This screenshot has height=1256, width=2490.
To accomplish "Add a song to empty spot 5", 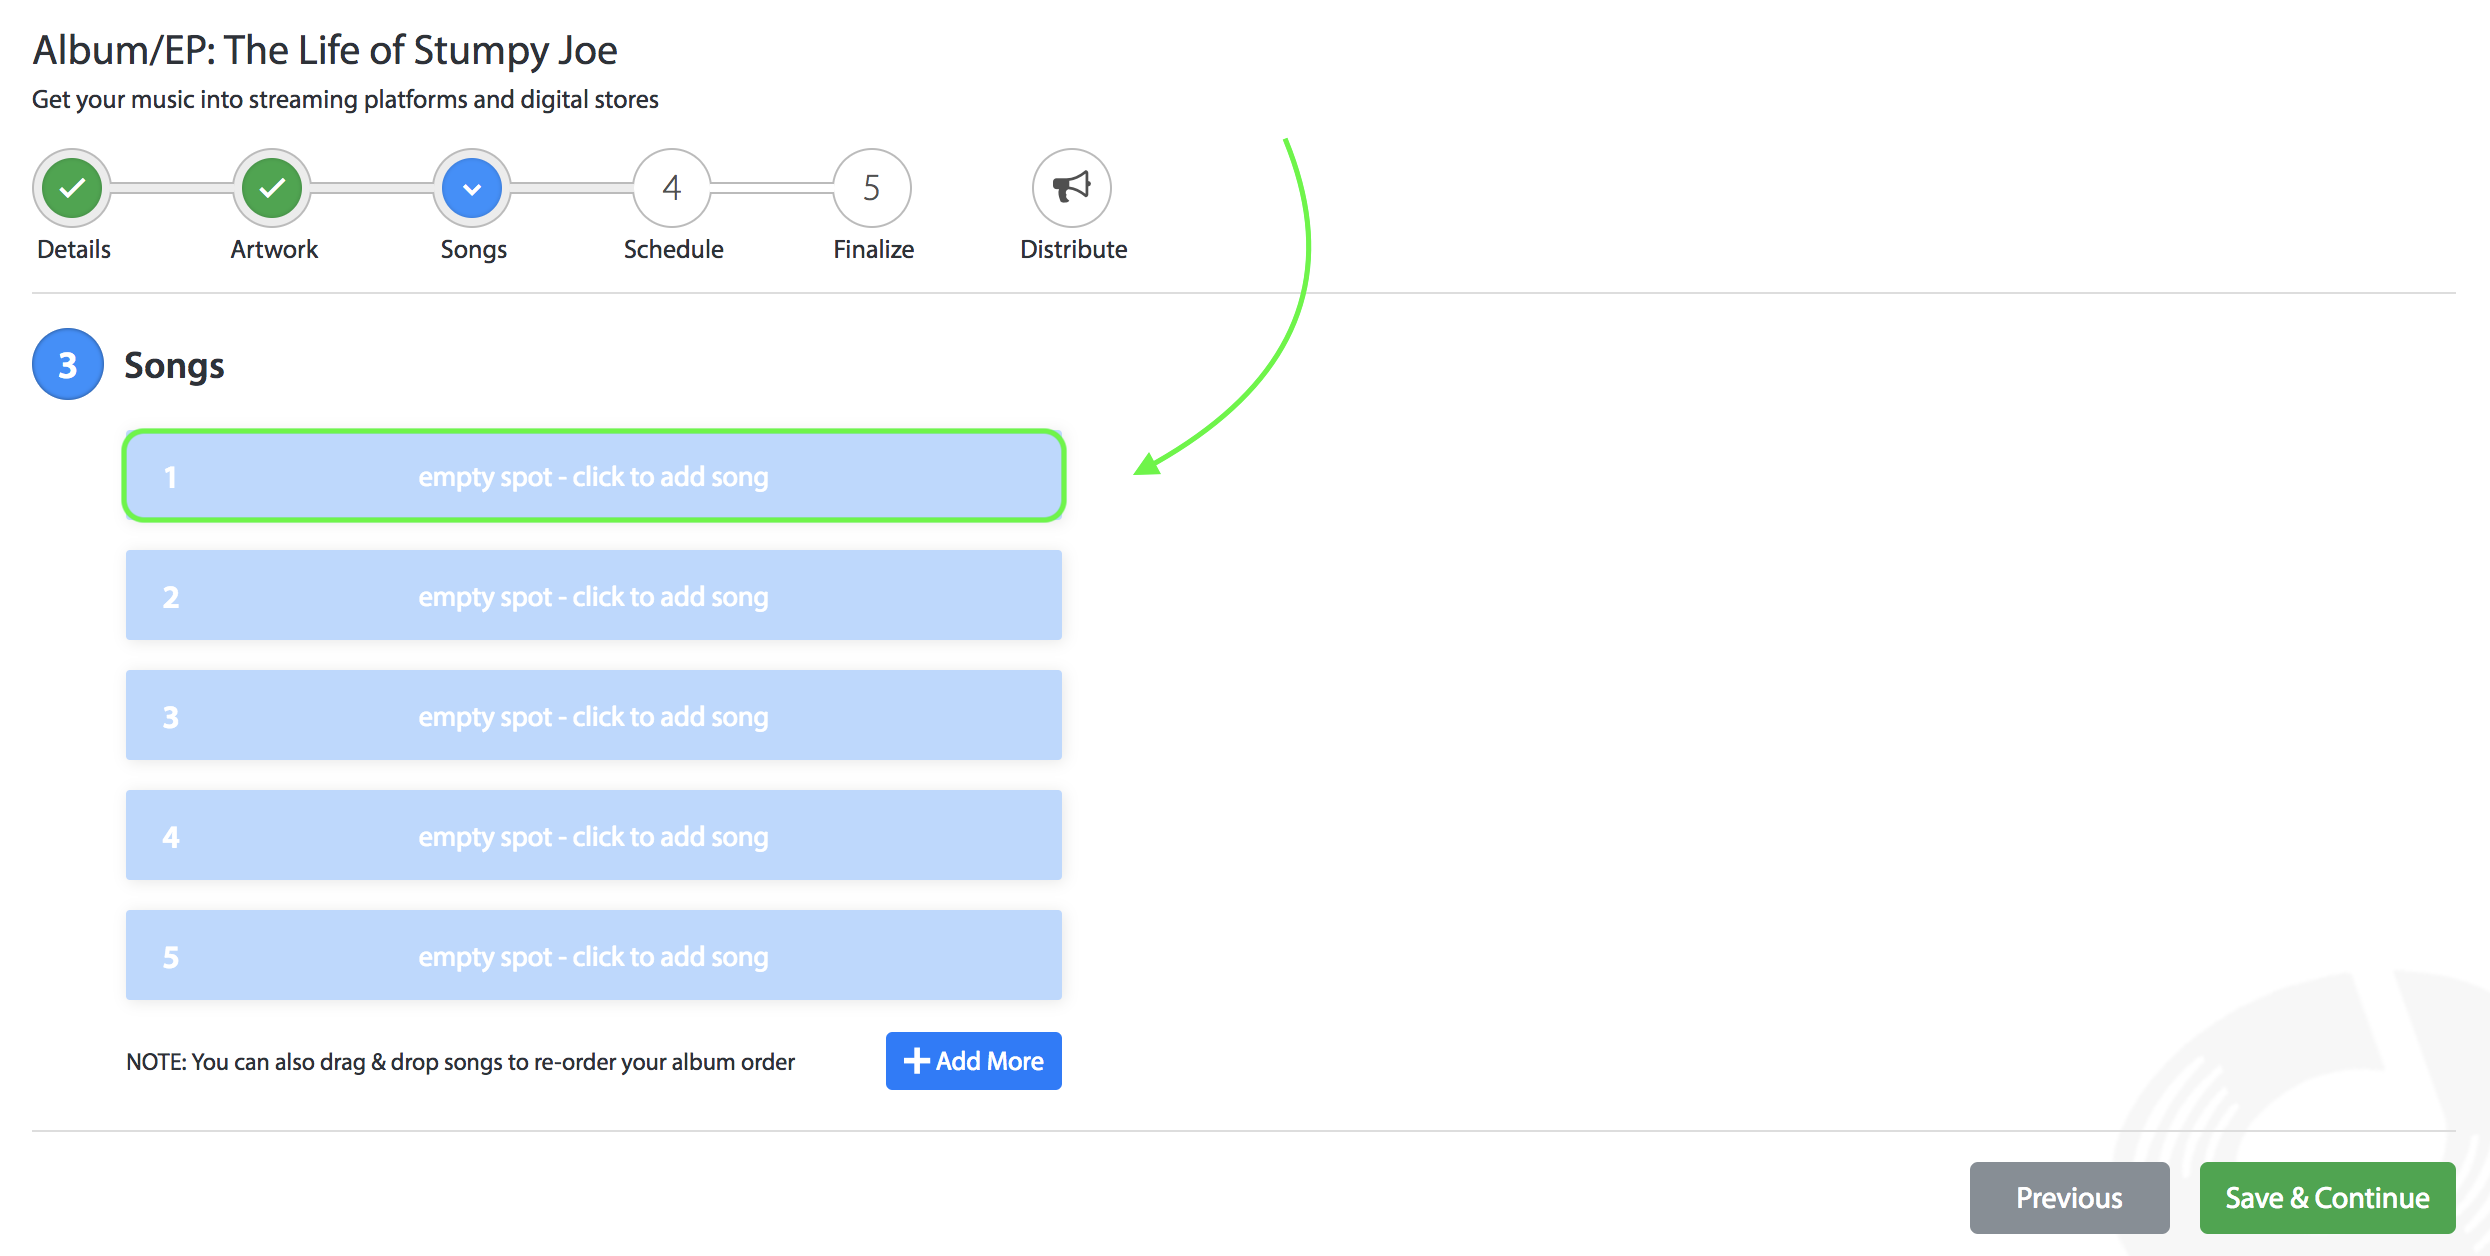I will pyautogui.click(x=594, y=955).
